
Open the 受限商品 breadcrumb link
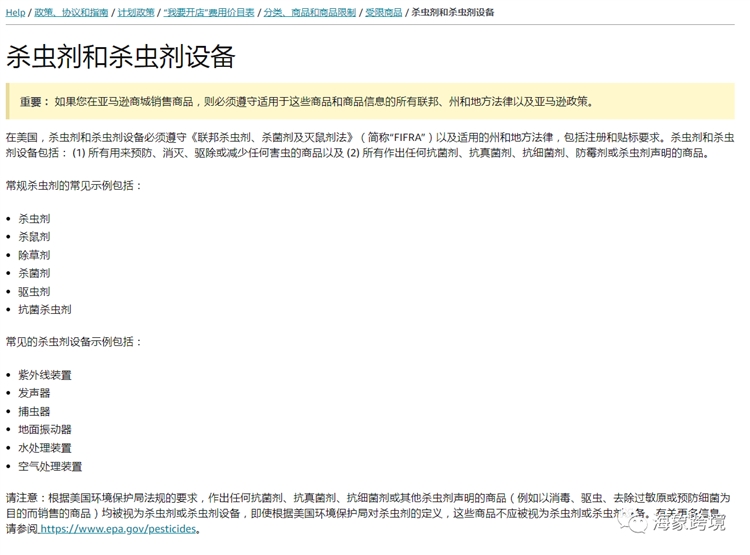(x=384, y=12)
